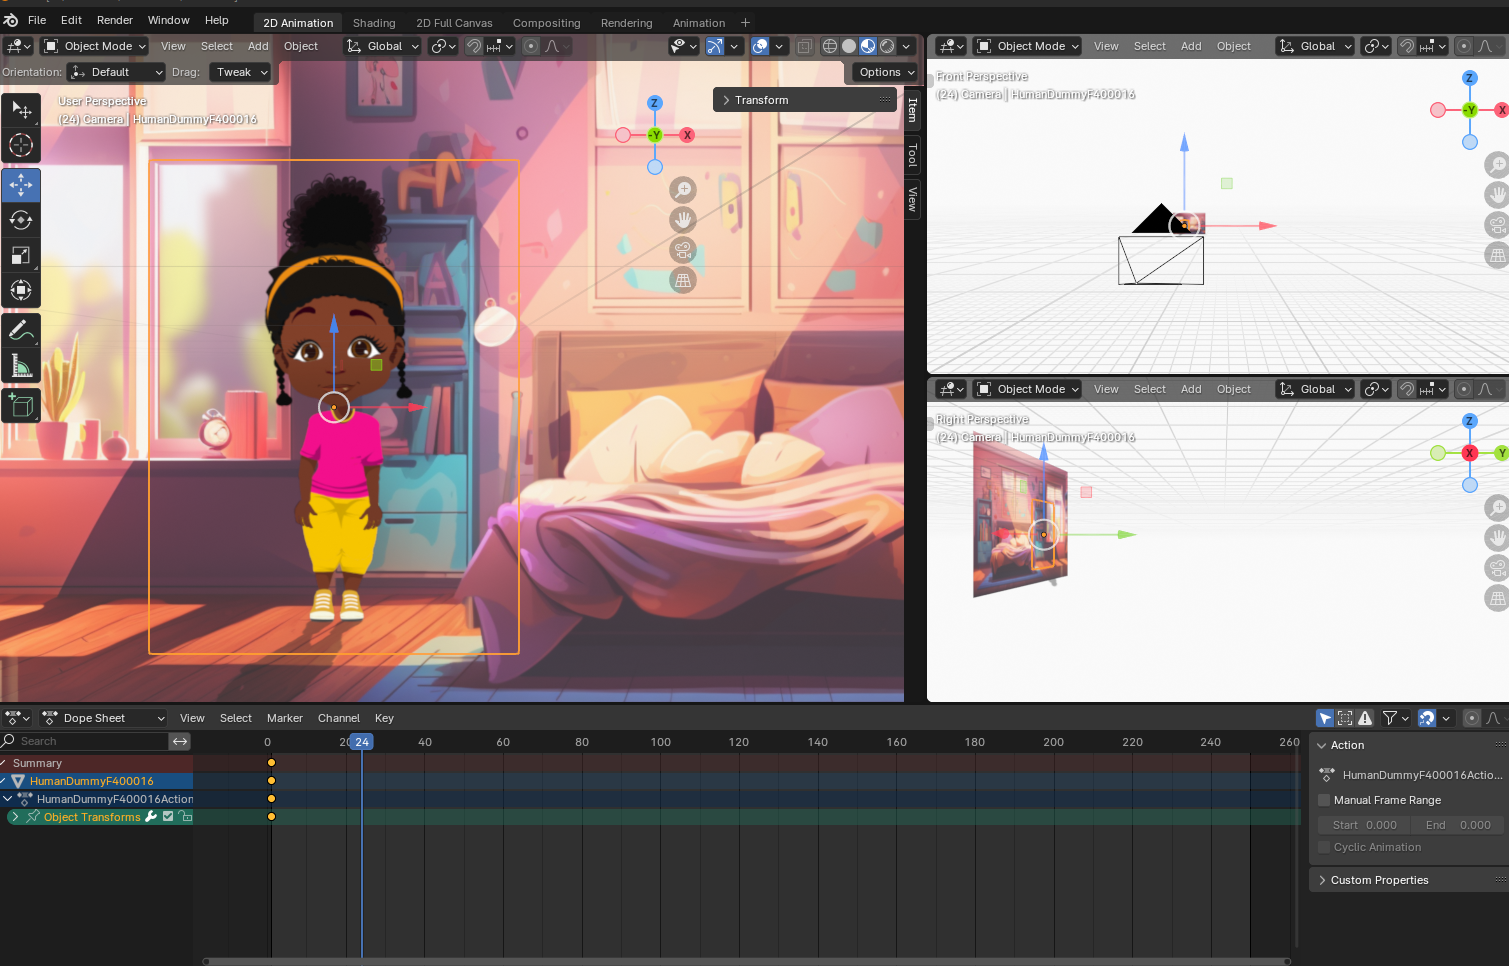The width and height of the screenshot is (1509, 966).
Task: Open the Tool sidebar tab
Action: pyautogui.click(x=912, y=154)
